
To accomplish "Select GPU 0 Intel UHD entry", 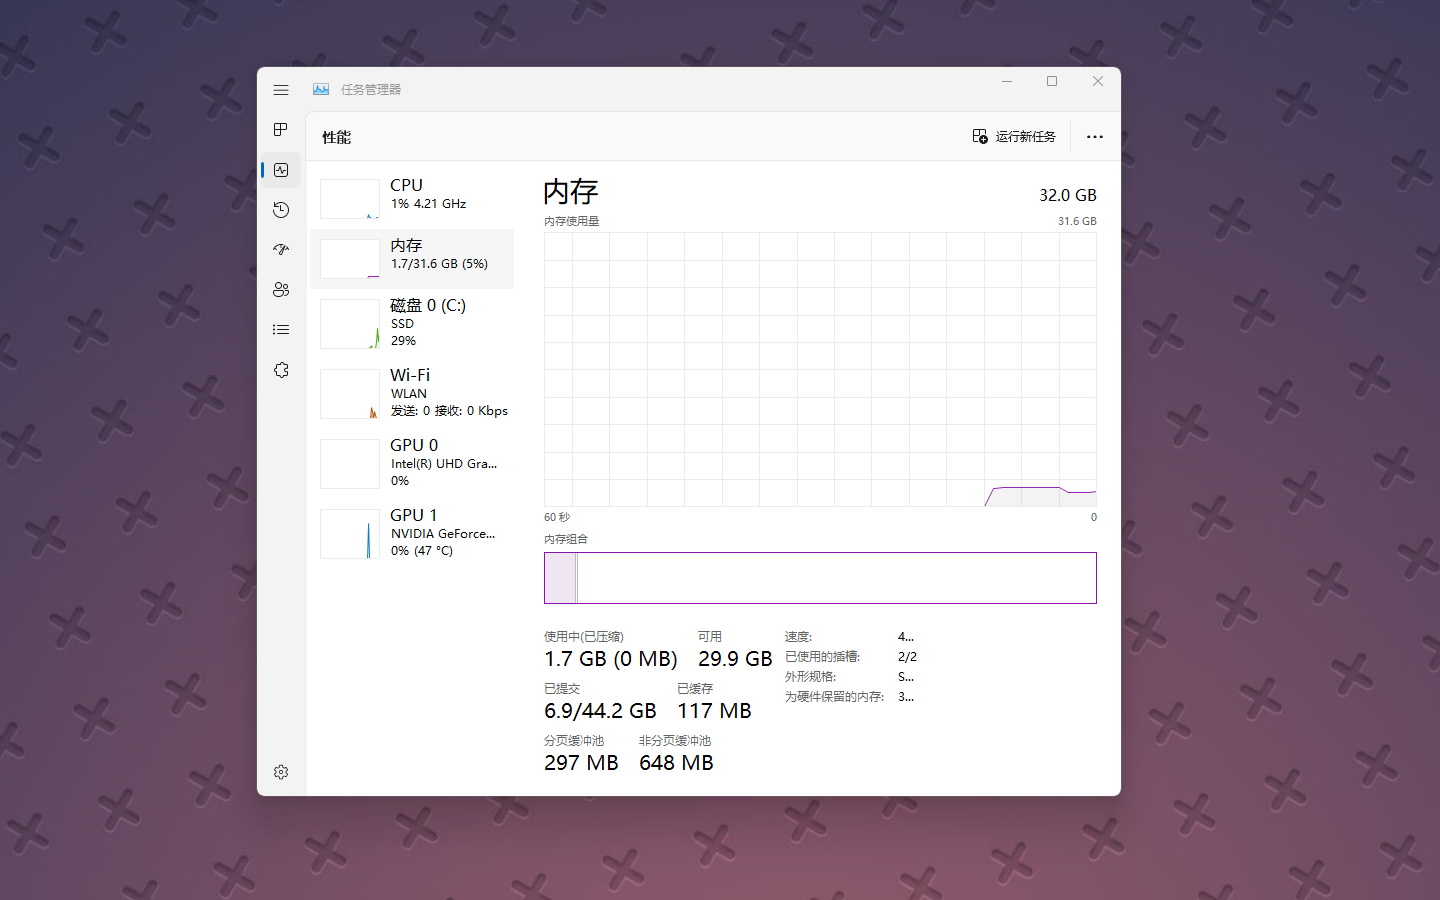I will [x=412, y=463].
